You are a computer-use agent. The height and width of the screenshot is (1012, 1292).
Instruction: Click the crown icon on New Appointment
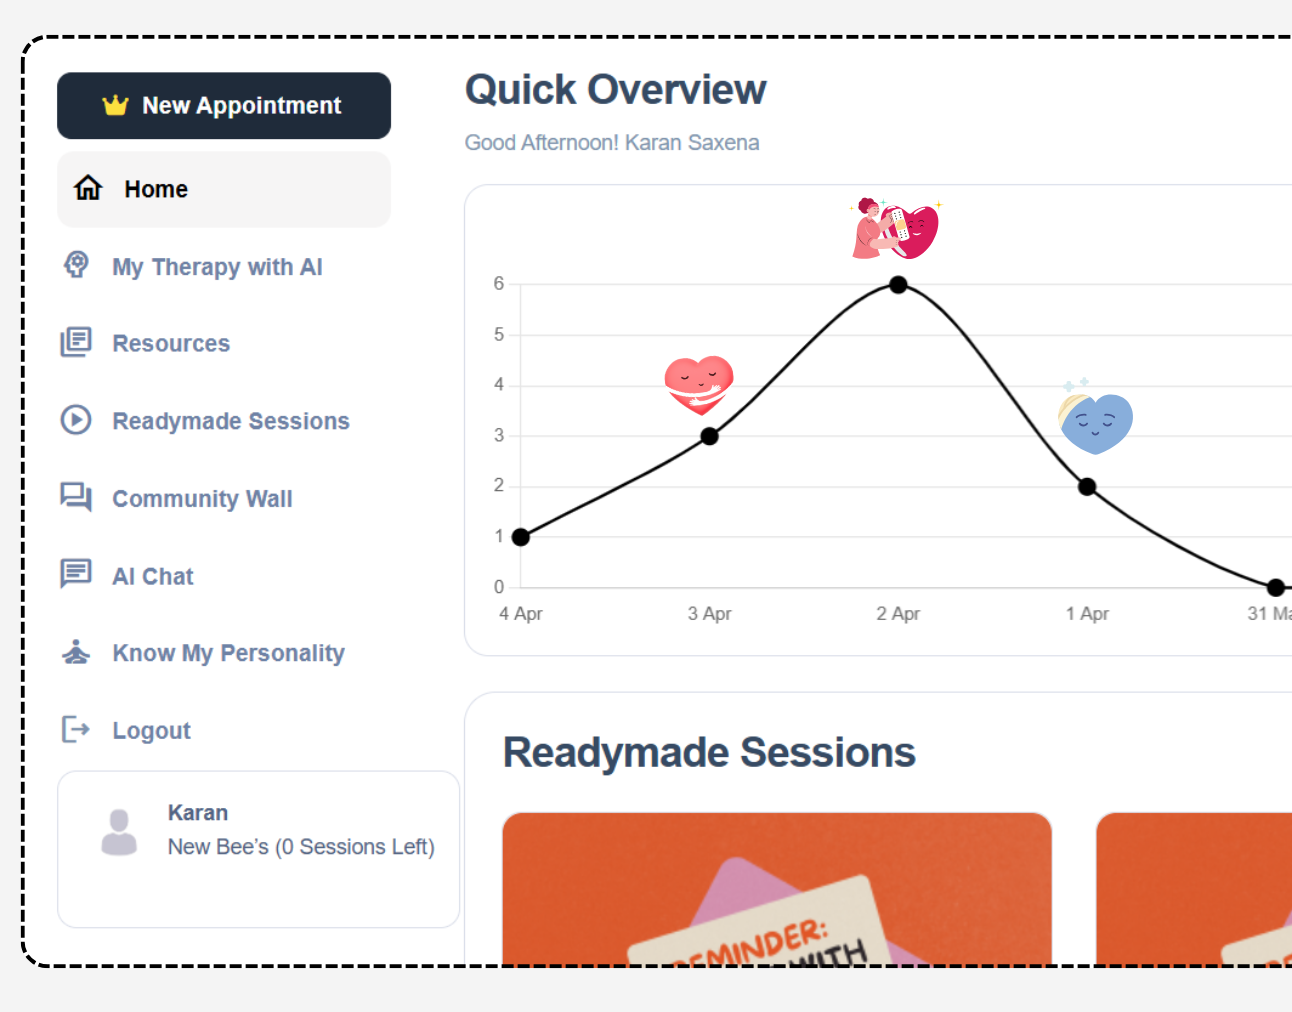coord(115,105)
